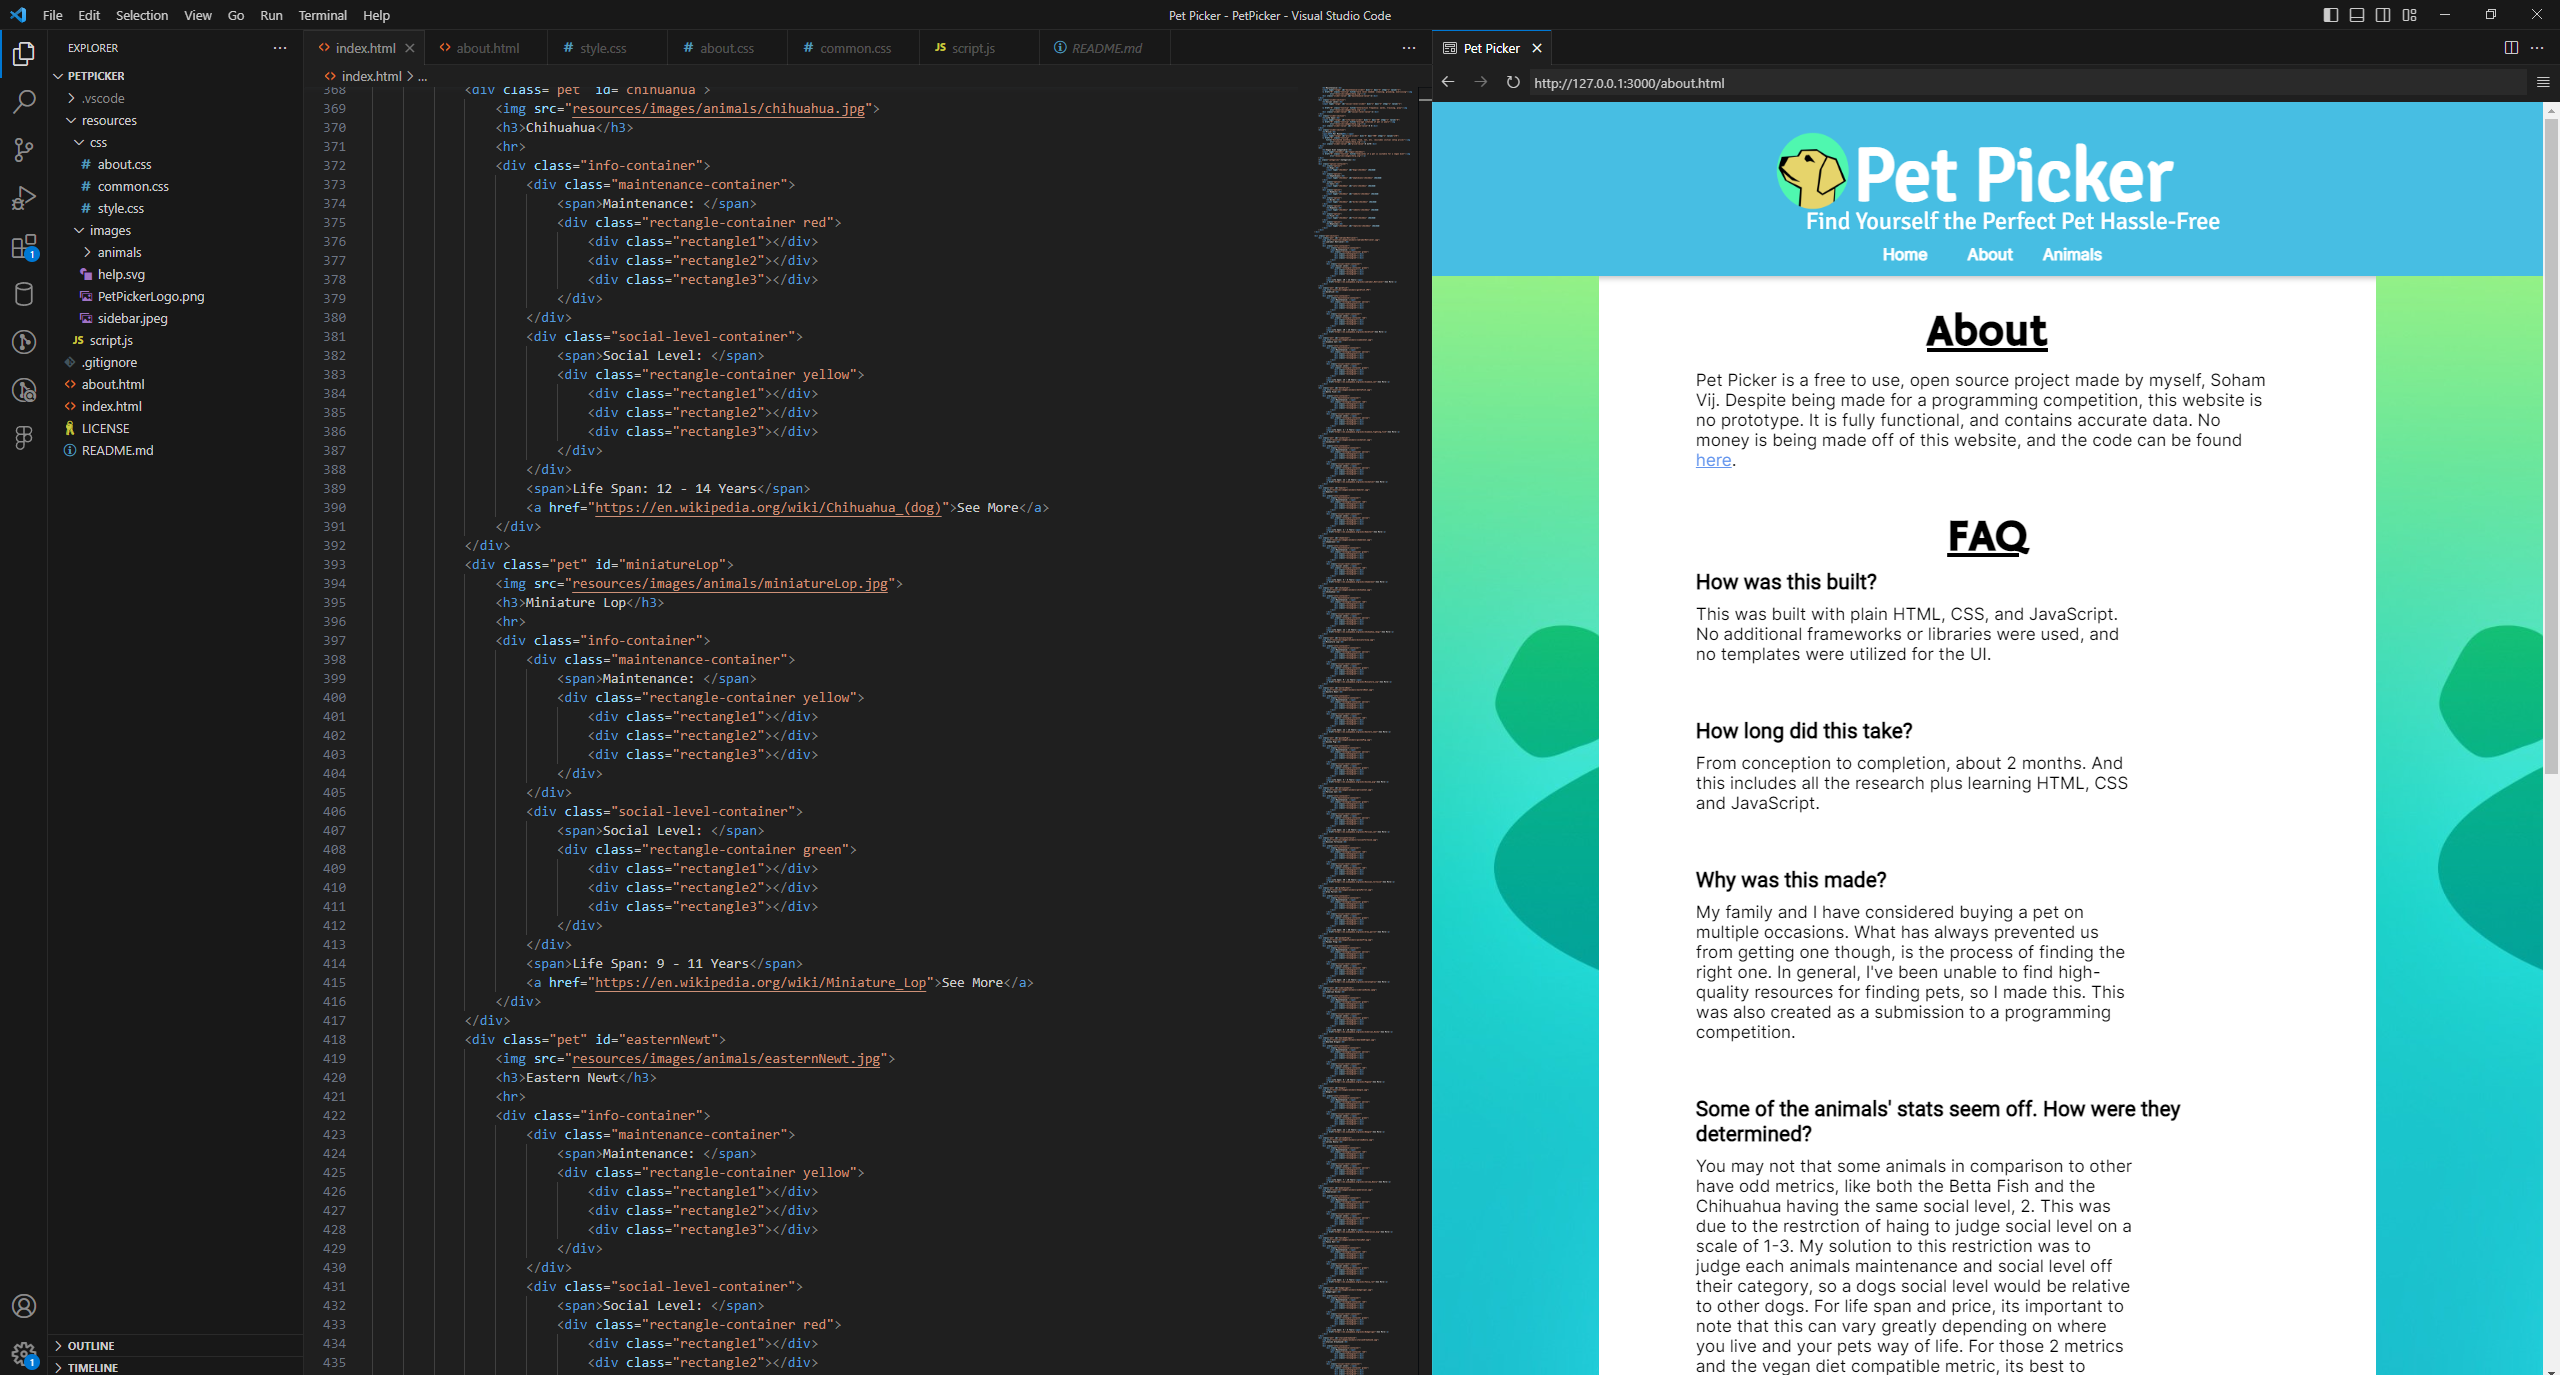Click the preview browser back arrow

coord(1448,82)
